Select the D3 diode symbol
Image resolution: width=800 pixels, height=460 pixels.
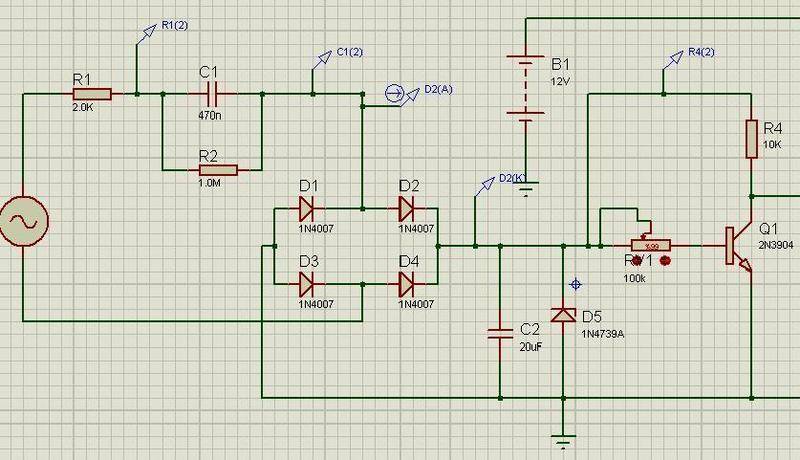click(306, 284)
